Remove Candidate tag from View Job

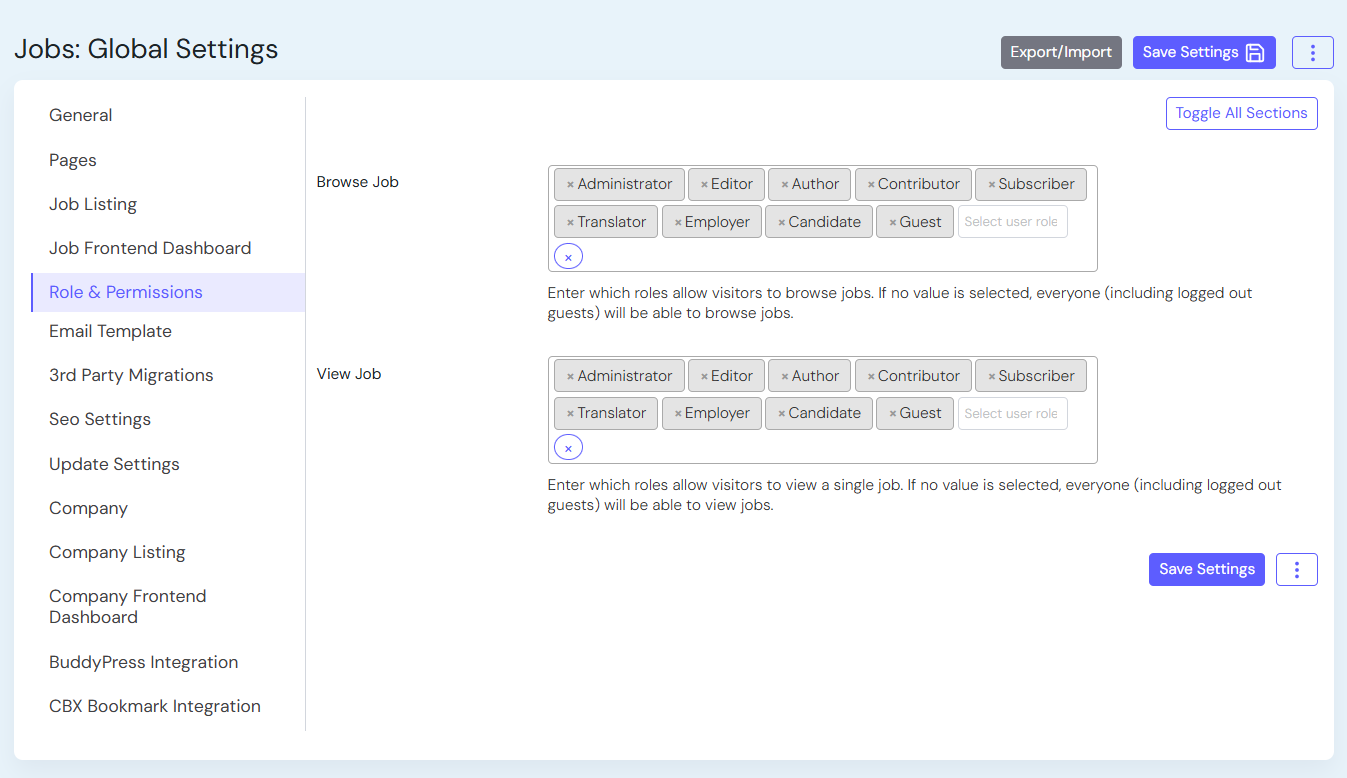[x=781, y=414]
